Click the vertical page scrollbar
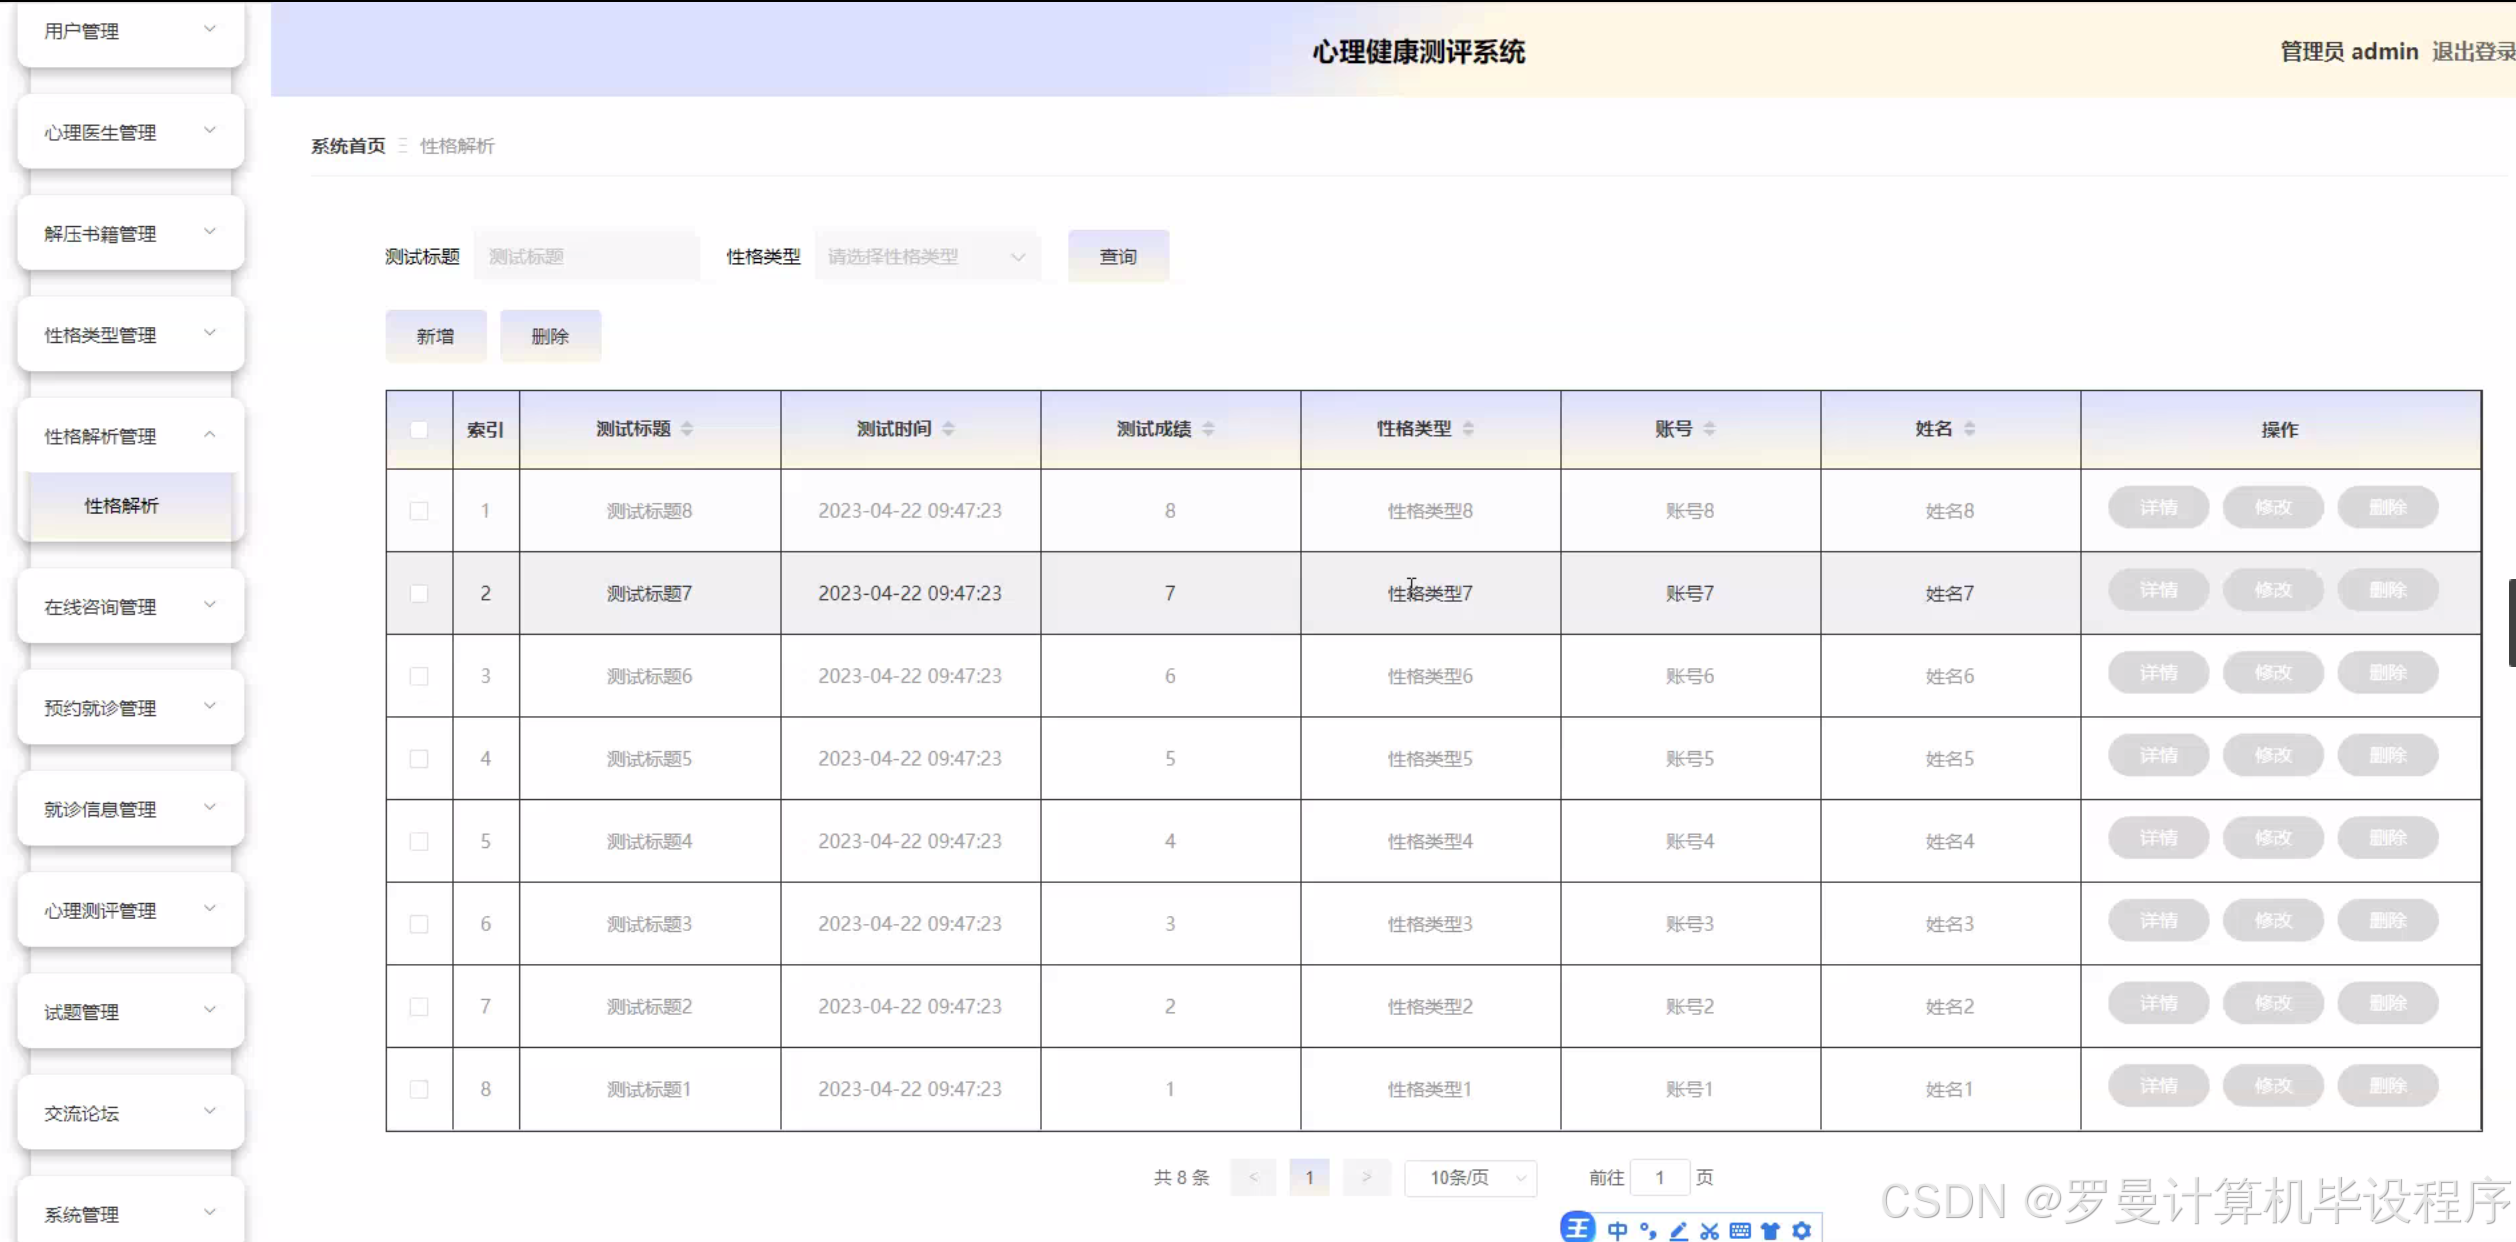This screenshot has height=1242, width=2516. click(x=2511, y=622)
